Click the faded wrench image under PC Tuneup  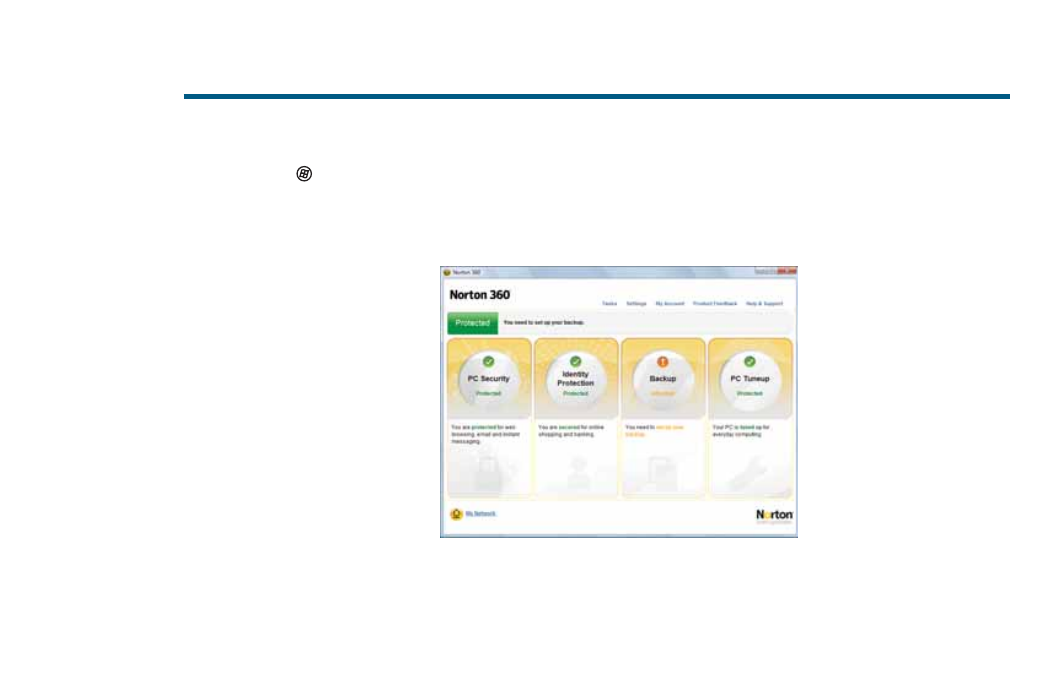pyautogui.click(x=748, y=473)
